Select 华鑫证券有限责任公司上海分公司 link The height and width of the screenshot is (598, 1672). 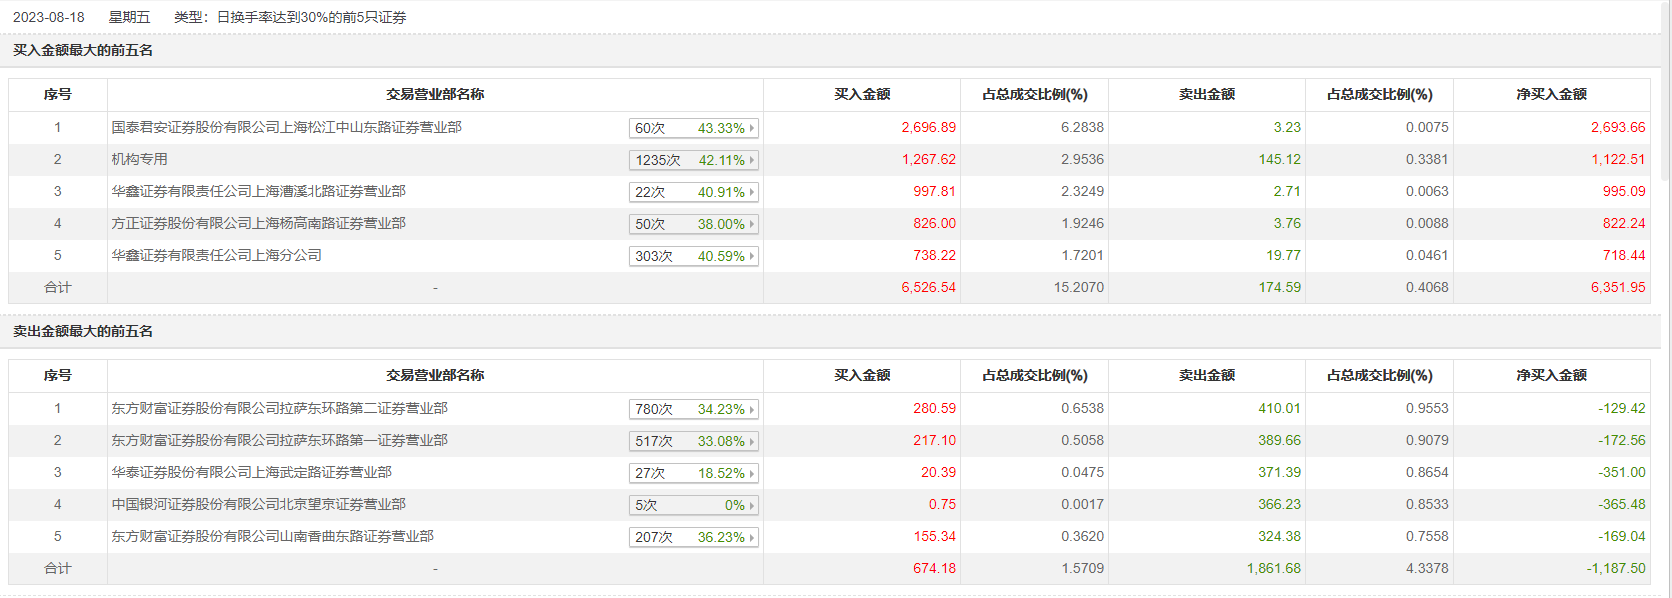click(x=216, y=255)
